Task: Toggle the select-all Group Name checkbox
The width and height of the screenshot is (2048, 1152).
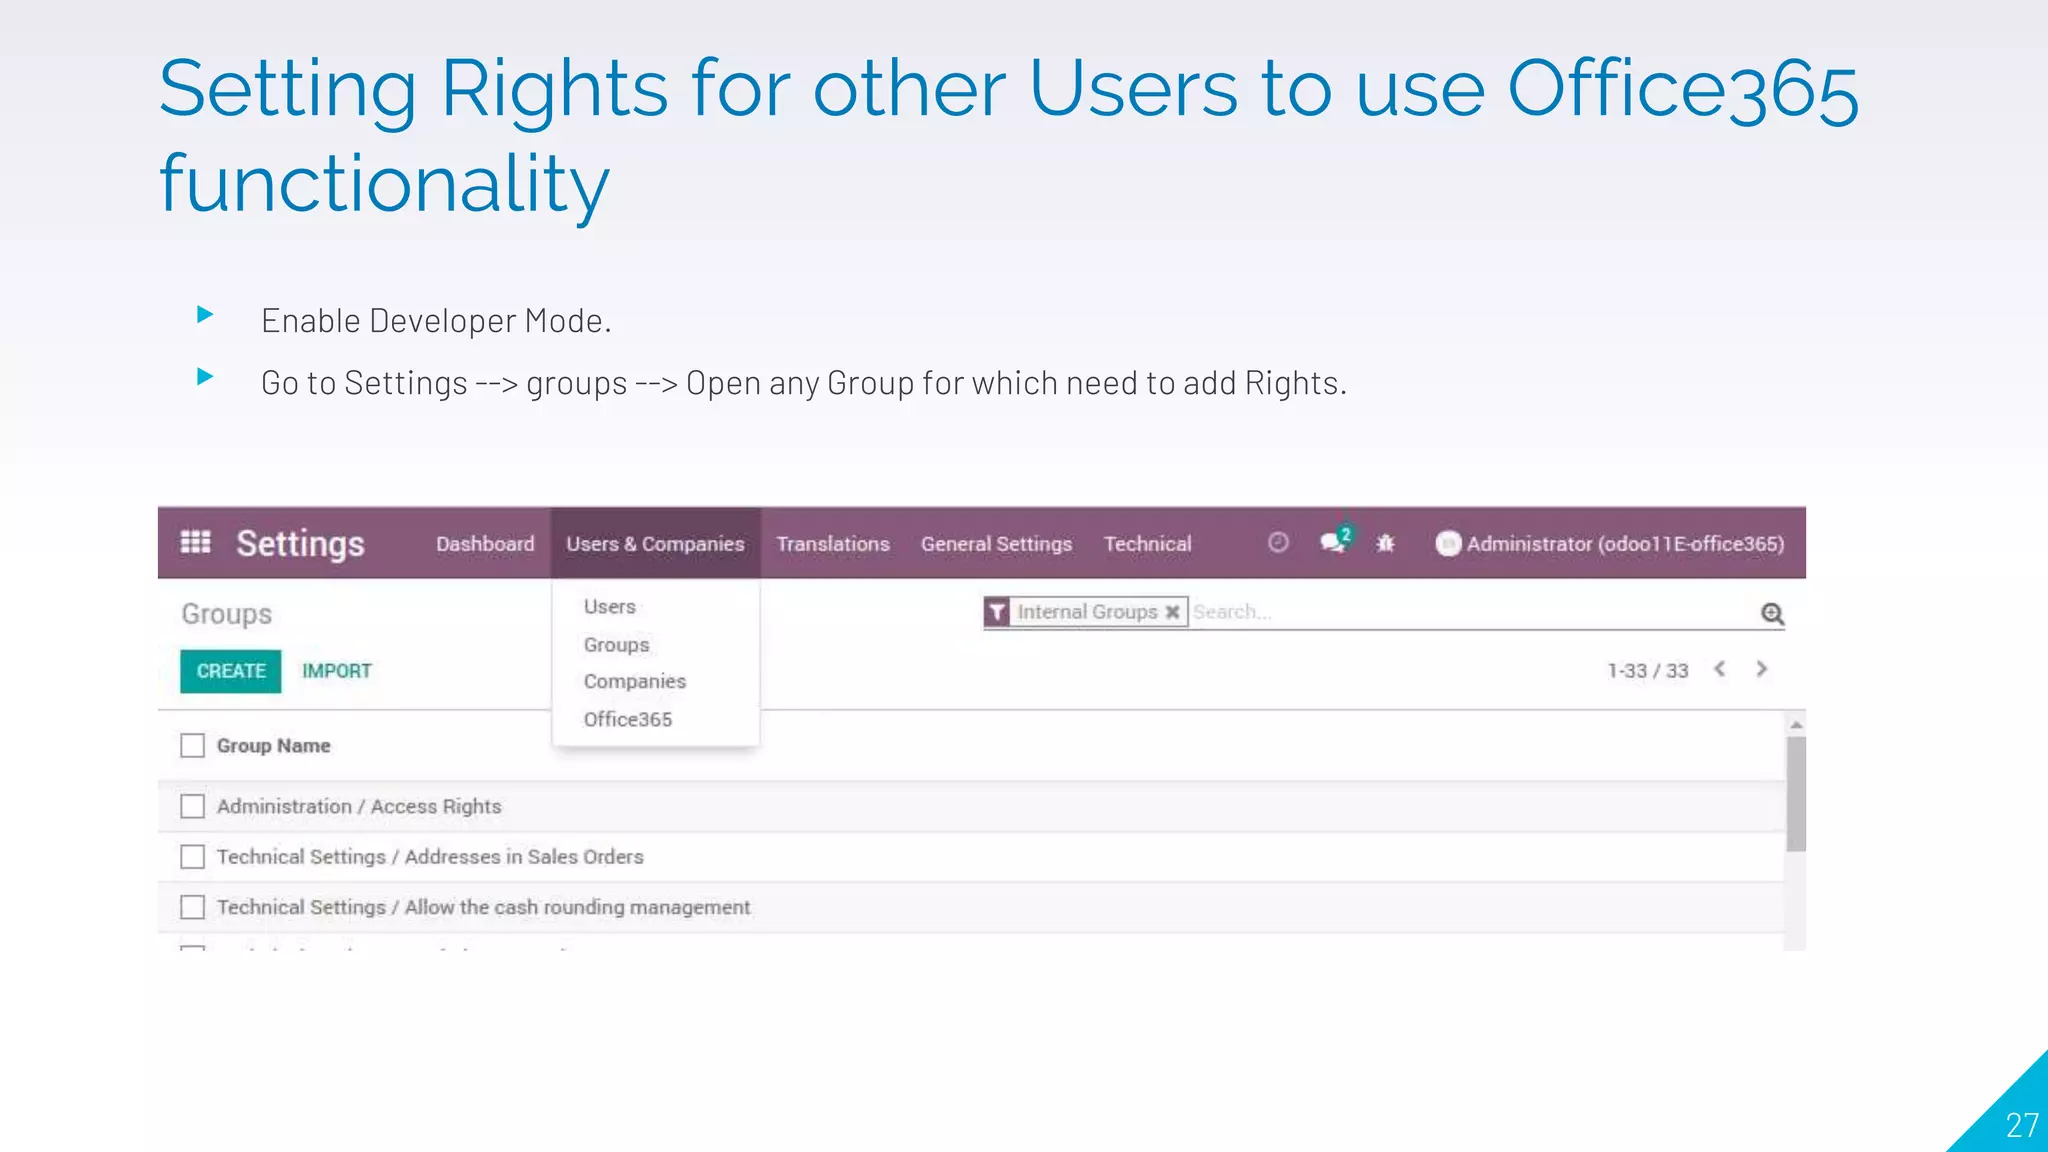Action: coord(192,746)
